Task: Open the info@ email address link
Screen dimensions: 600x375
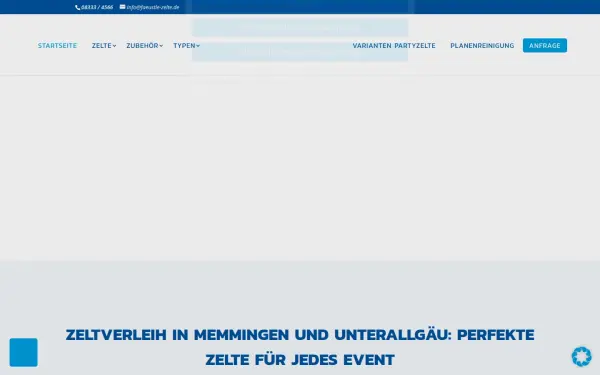Action: (153, 7)
